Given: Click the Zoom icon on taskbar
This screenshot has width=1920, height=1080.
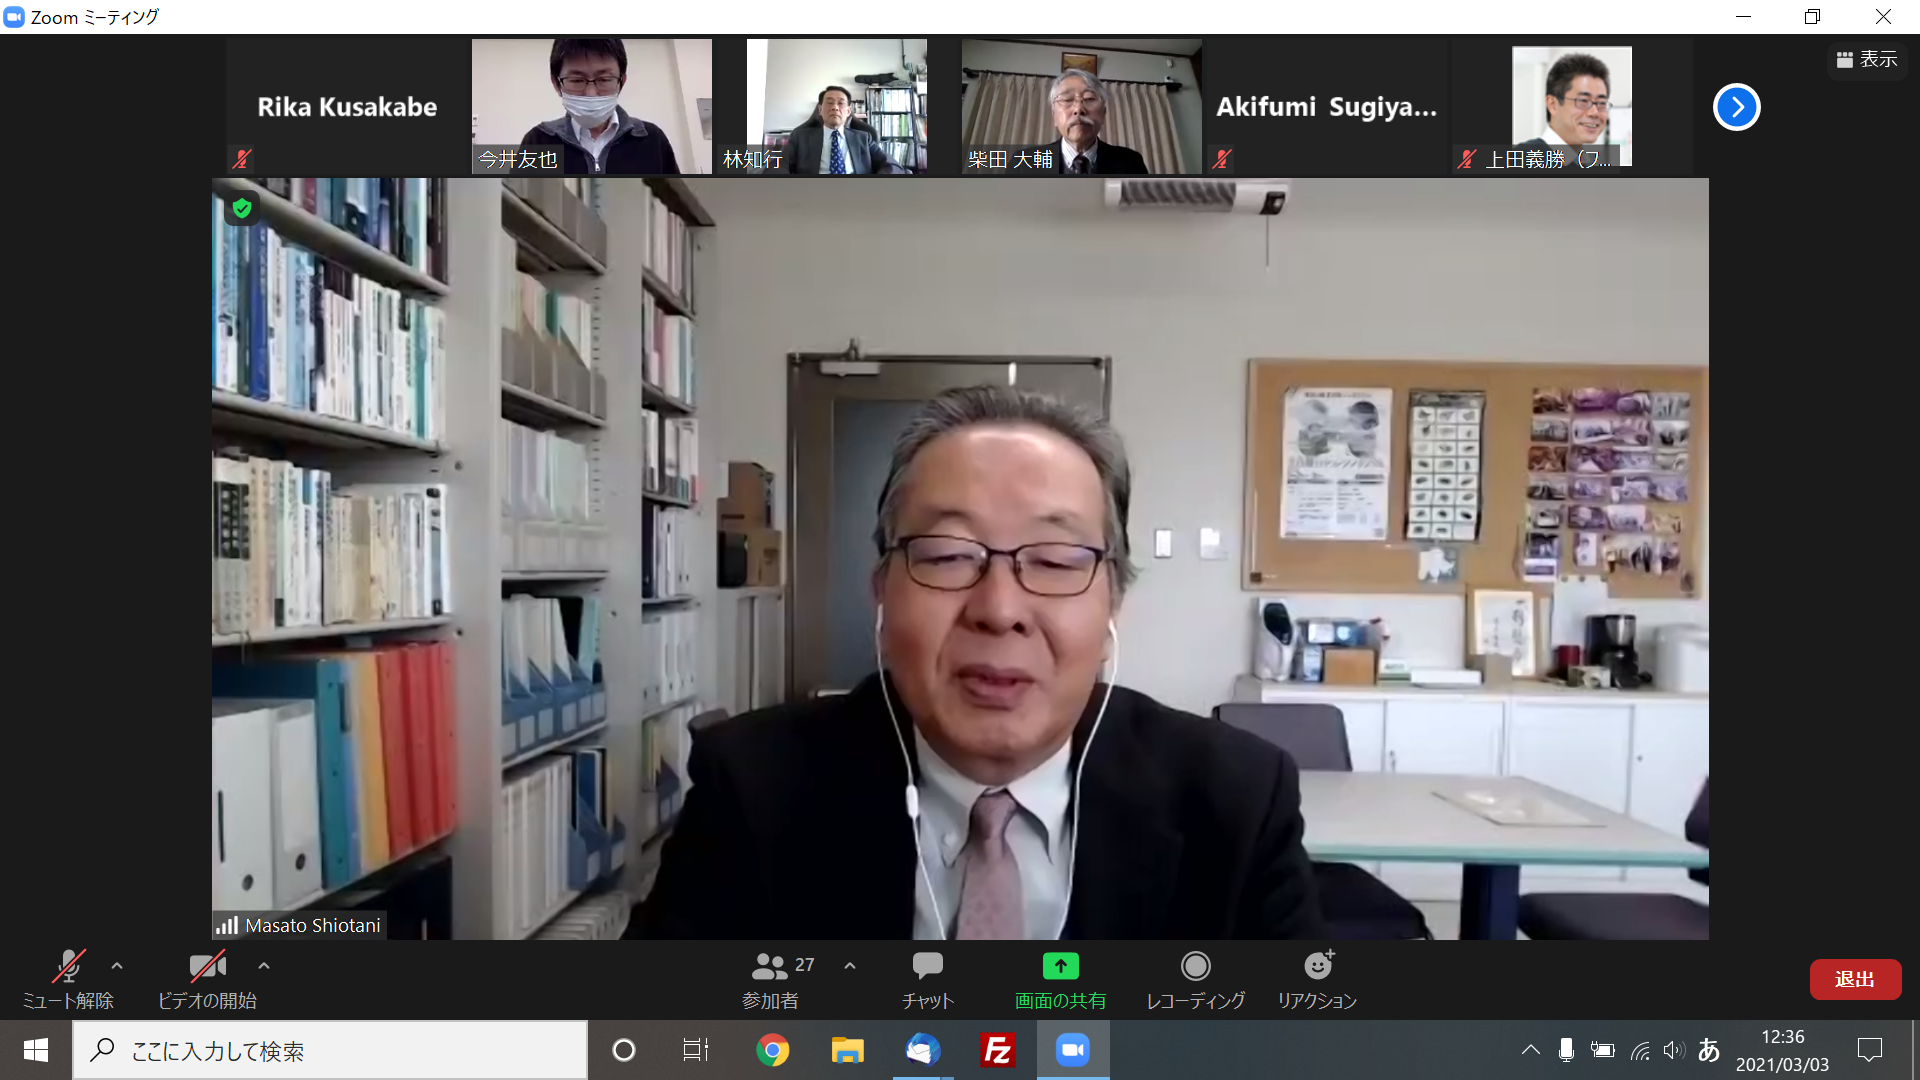Looking at the screenshot, I should [x=1073, y=1050].
